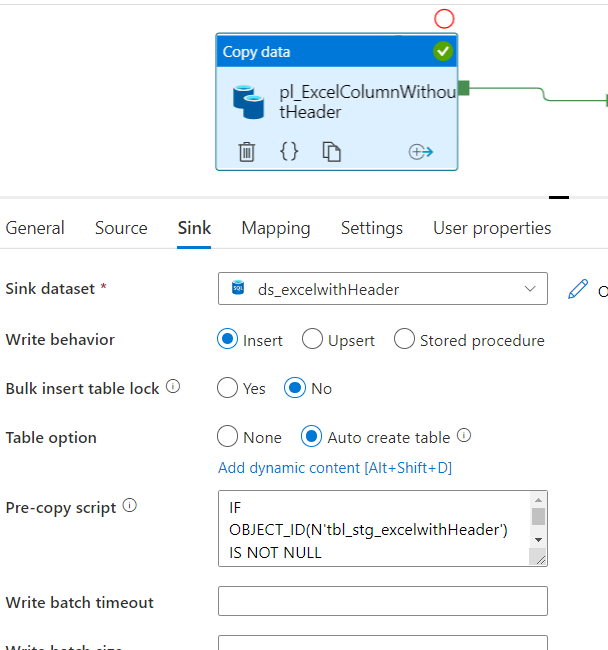The image size is (608, 650).
Task: Select Insert write behavior
Action: coord(228,339)
